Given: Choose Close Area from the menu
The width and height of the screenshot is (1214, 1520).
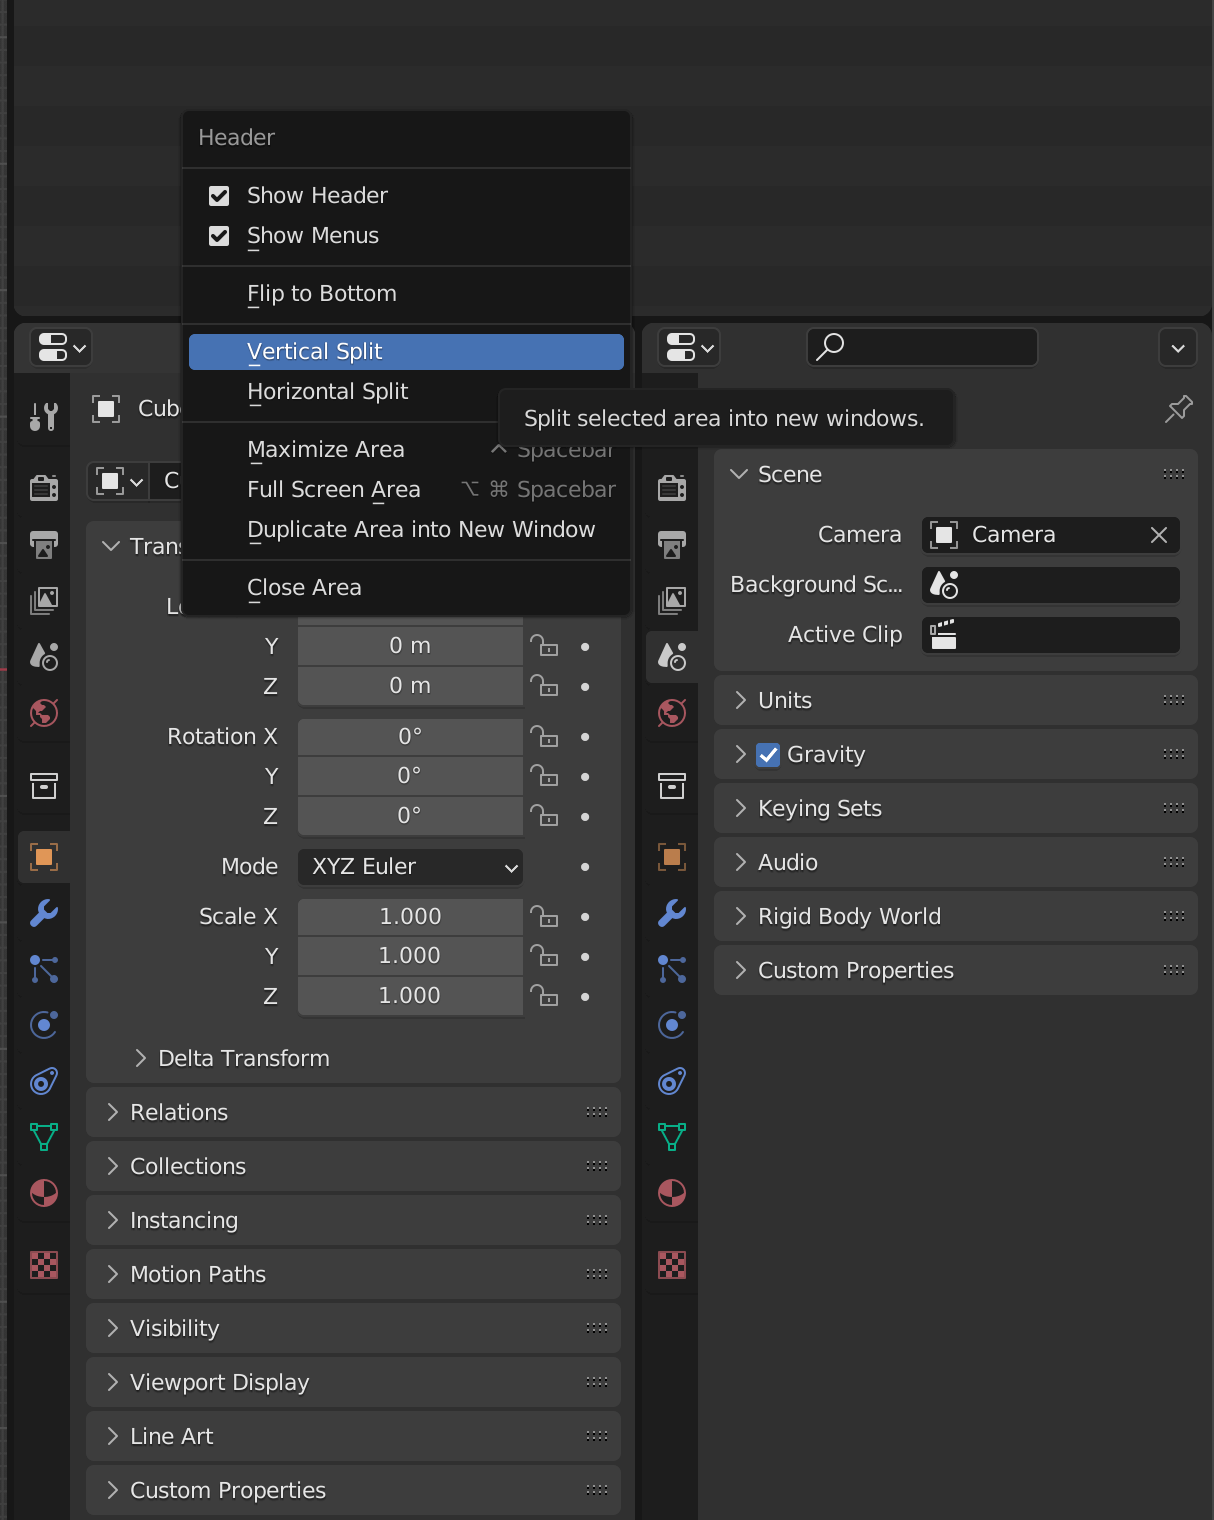Looking at the screenshot, I should (406, 588).
